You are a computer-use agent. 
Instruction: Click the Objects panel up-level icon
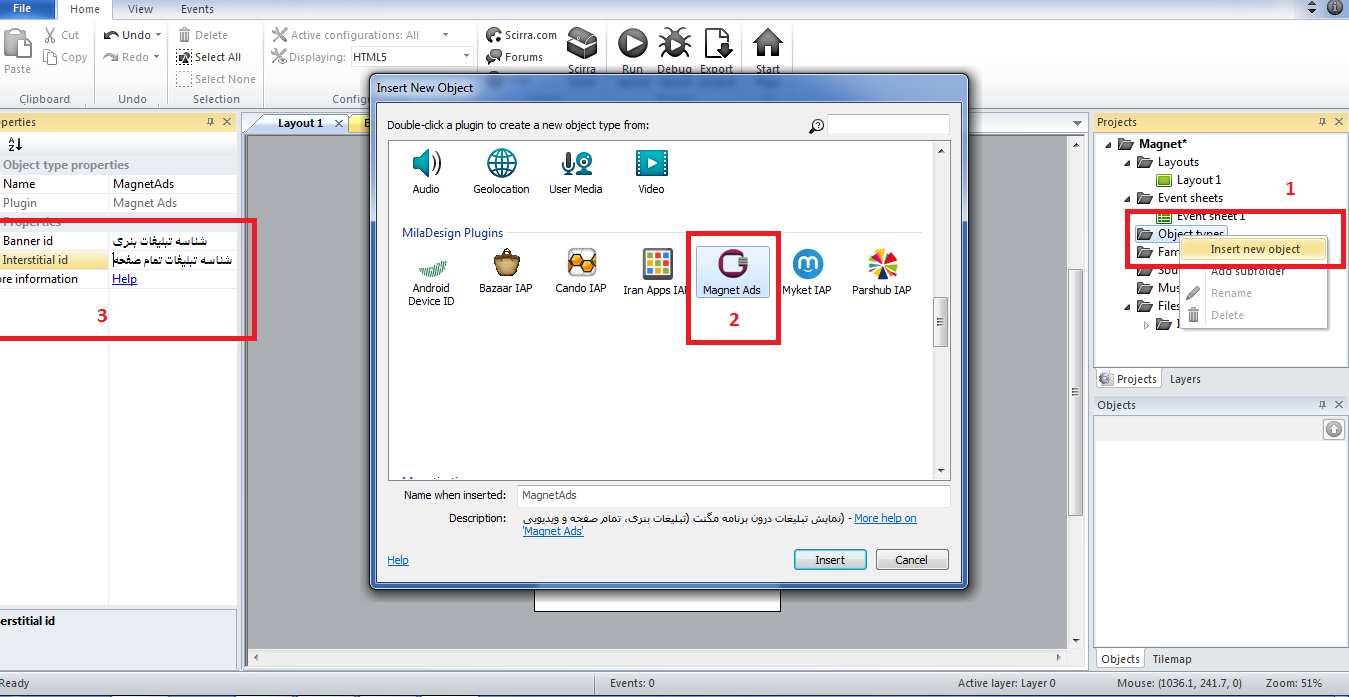point(1334,429)
